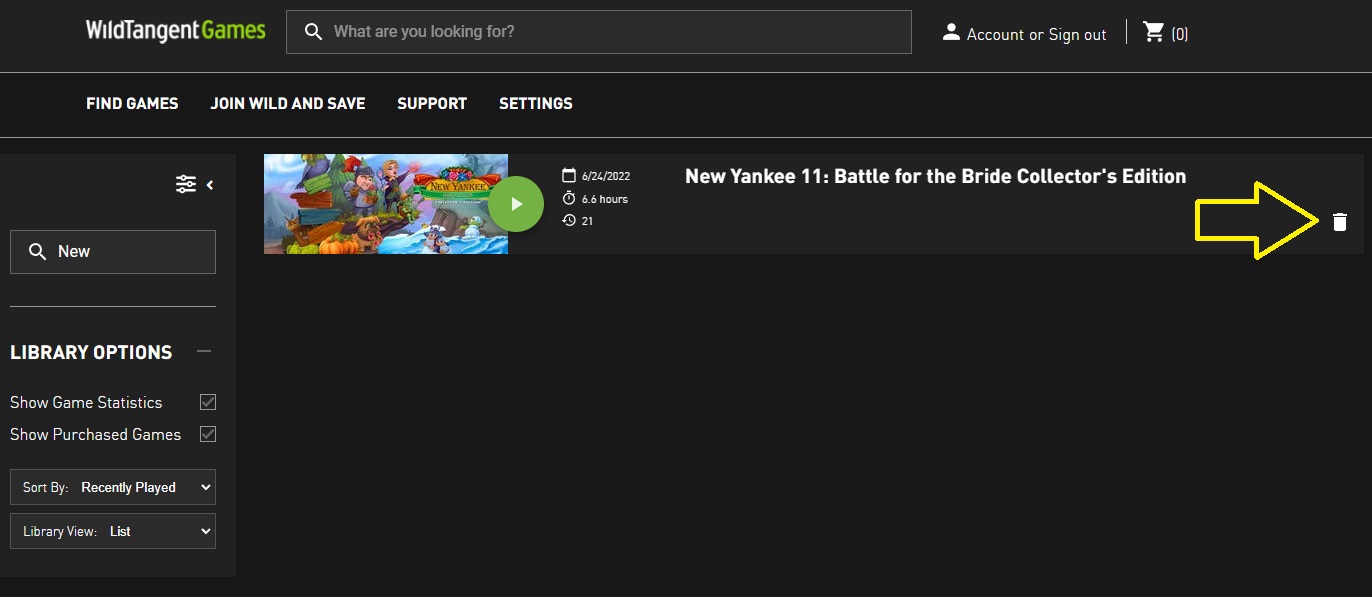Play New Yankee 11 with the green play button
The height and width of the screenshot is (597, 1372).
click(516, 204)
